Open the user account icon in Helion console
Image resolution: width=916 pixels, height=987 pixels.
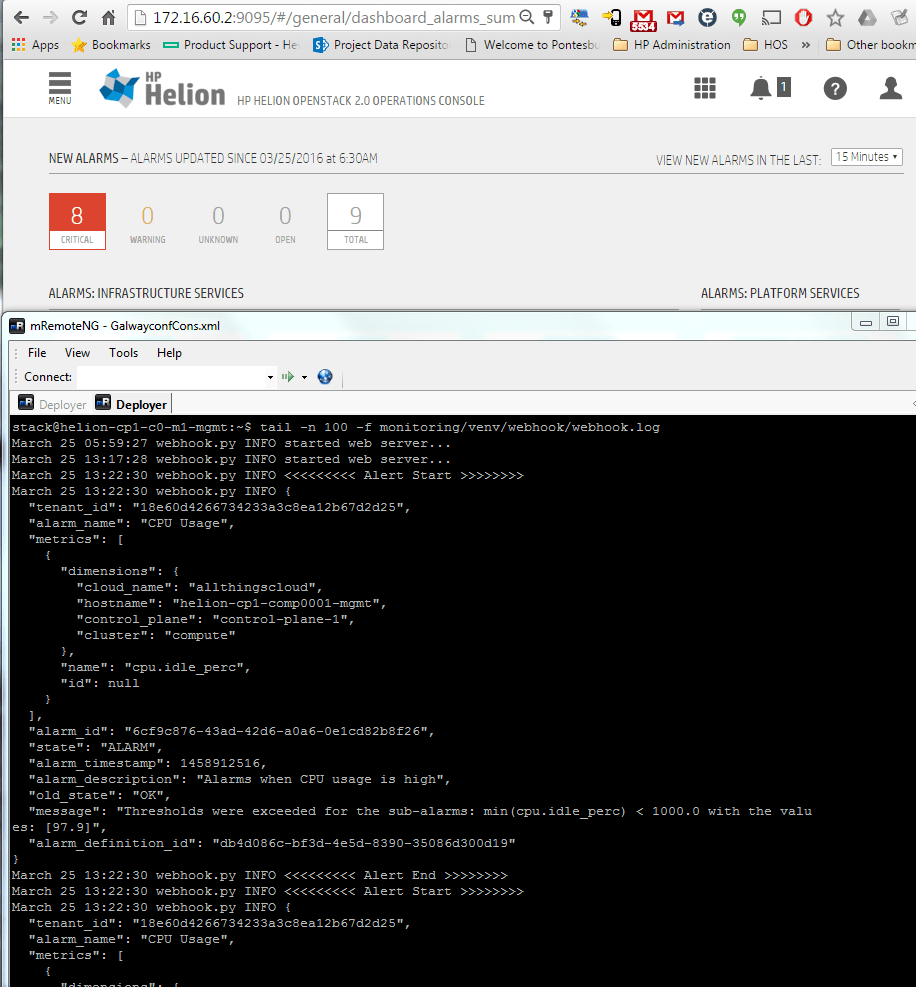[890, 89]
